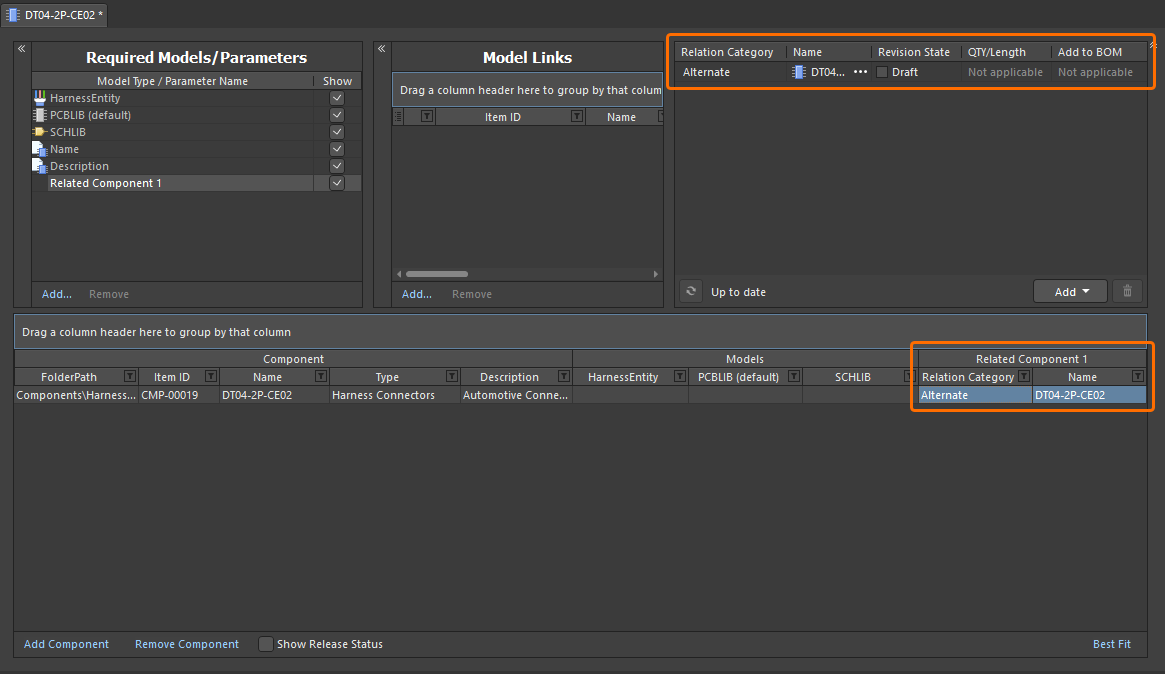This screenshot has height=674, width=1165.
Task: Select the Description parameter icon
Action: click(x=40, y=166)
